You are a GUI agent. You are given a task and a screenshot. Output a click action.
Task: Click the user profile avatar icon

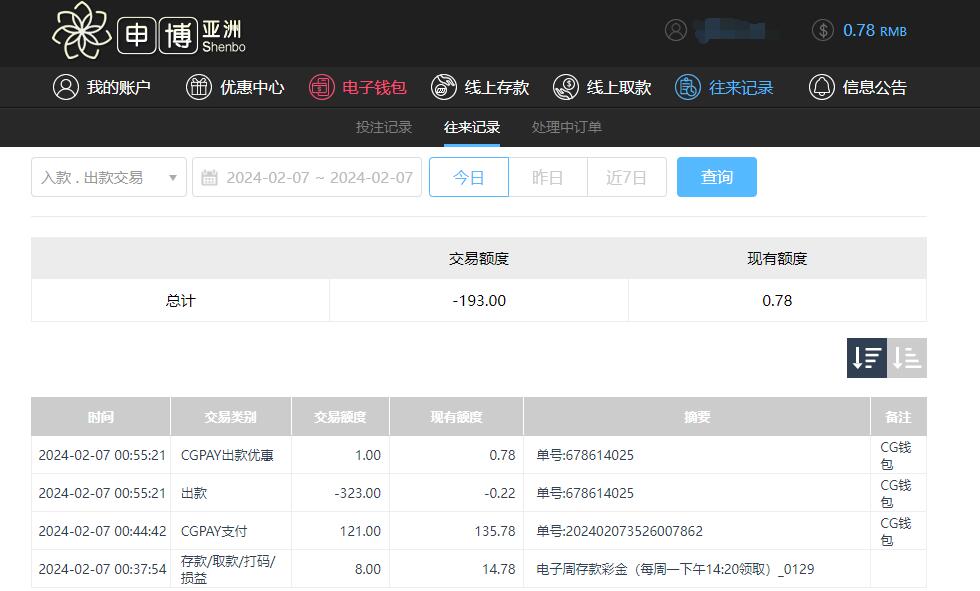coord(676,30)
